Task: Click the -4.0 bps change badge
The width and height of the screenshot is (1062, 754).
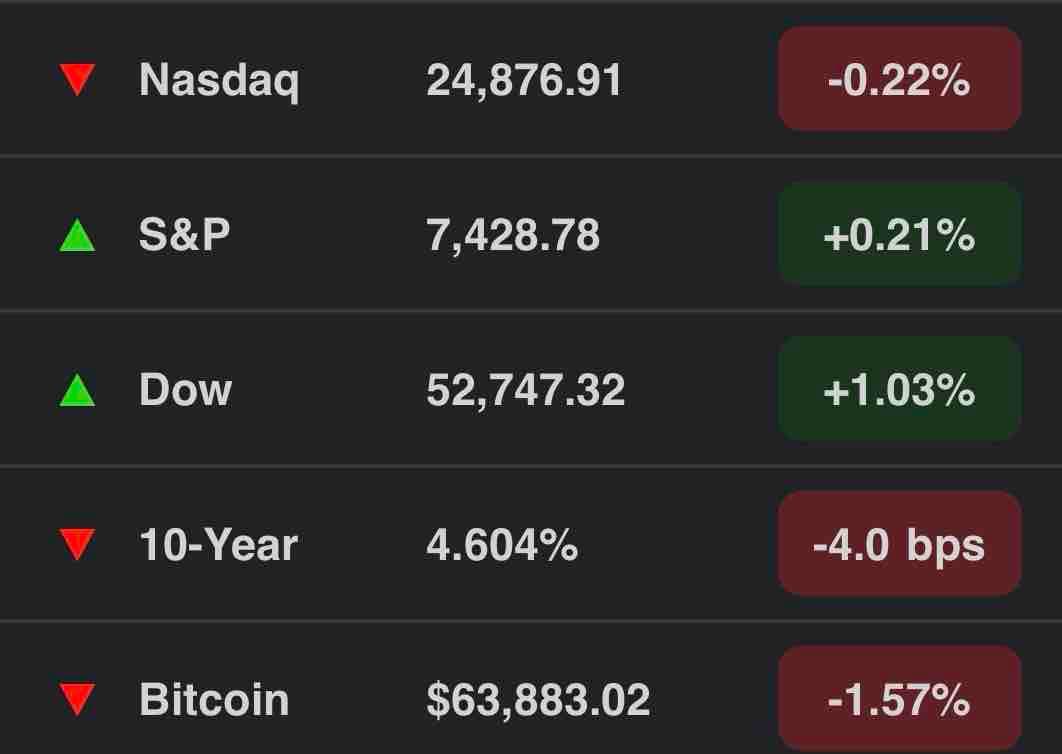Action: click(899, 545)
